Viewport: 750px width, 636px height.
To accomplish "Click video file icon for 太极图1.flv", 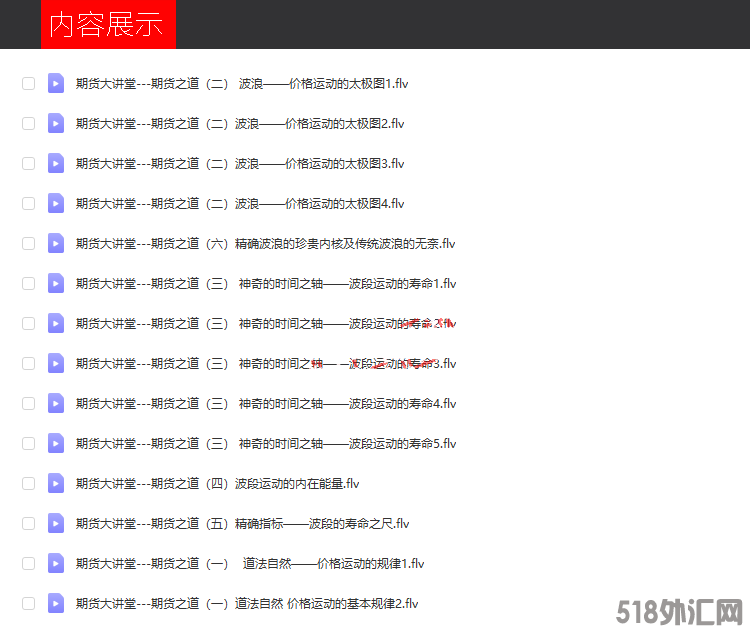I will (x=56, y=84).
